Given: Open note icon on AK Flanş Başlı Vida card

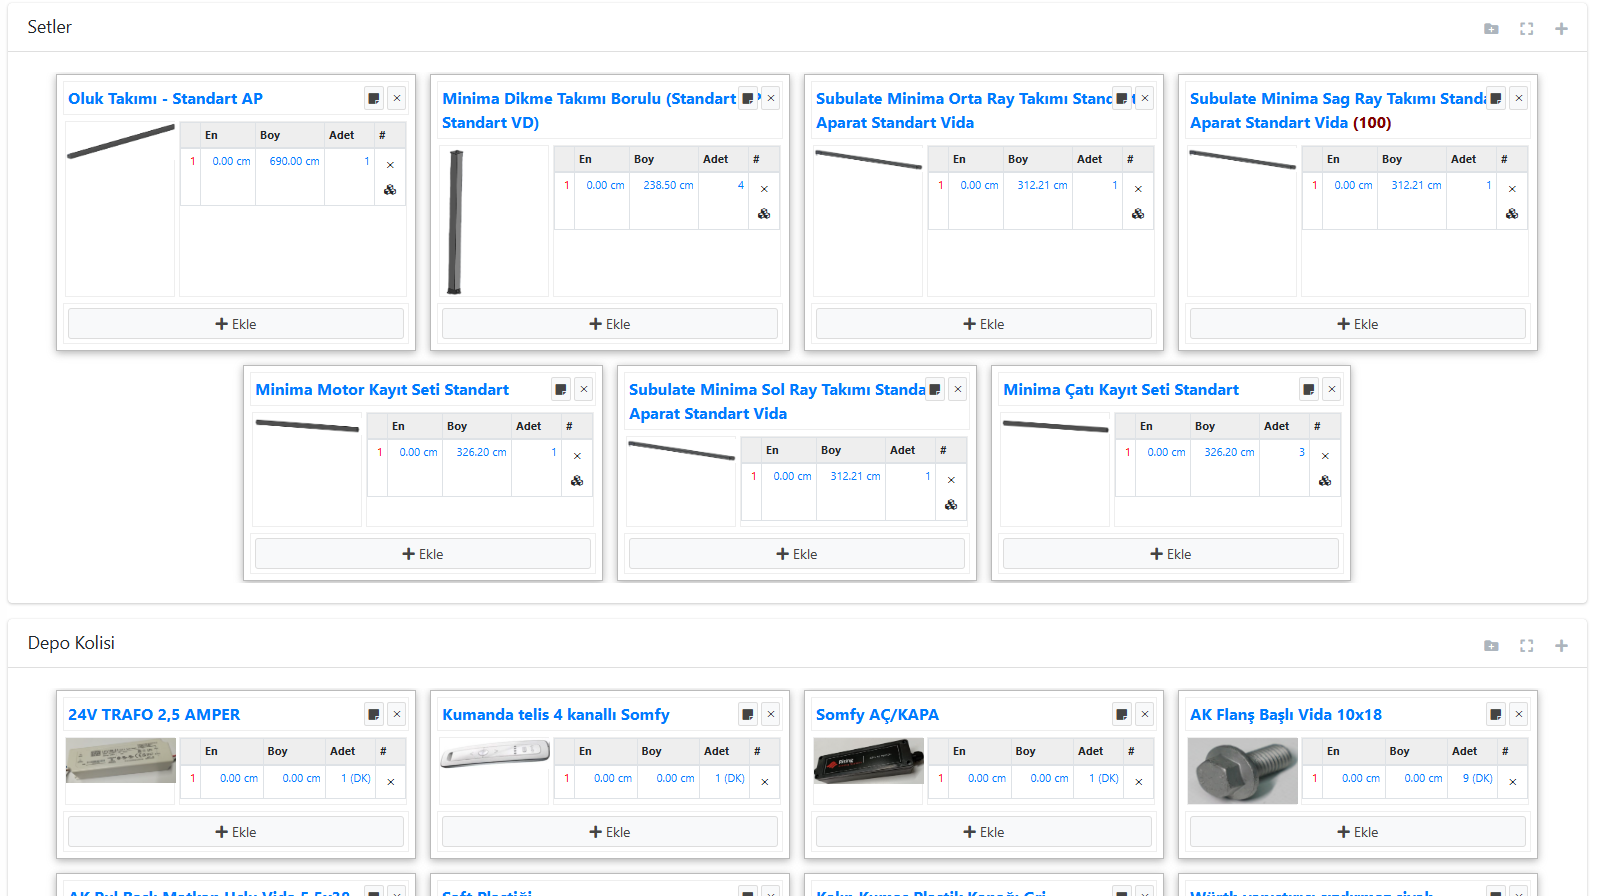Looking at the screenshot, I should pos(1496,715).
